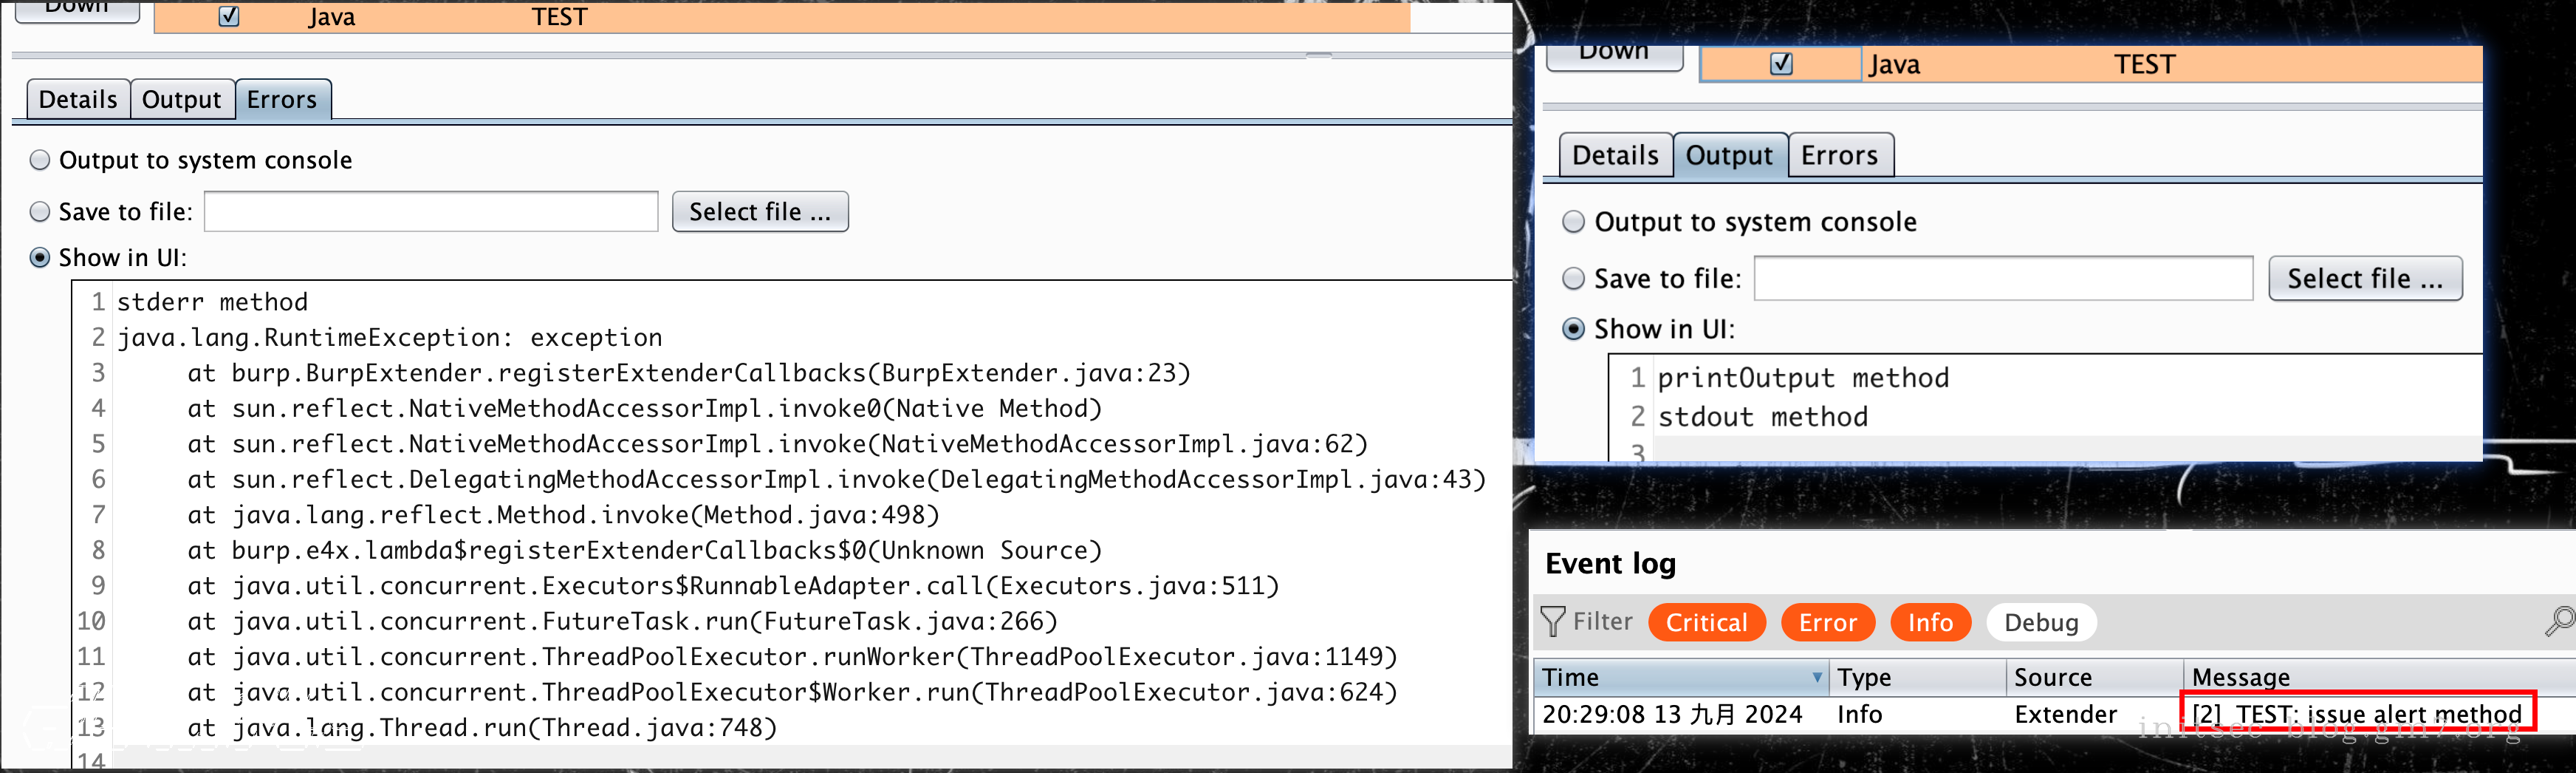Sort Event log by Time column arrow
The height and width of the screenshot is (773, 2576).
point(1816,677)
